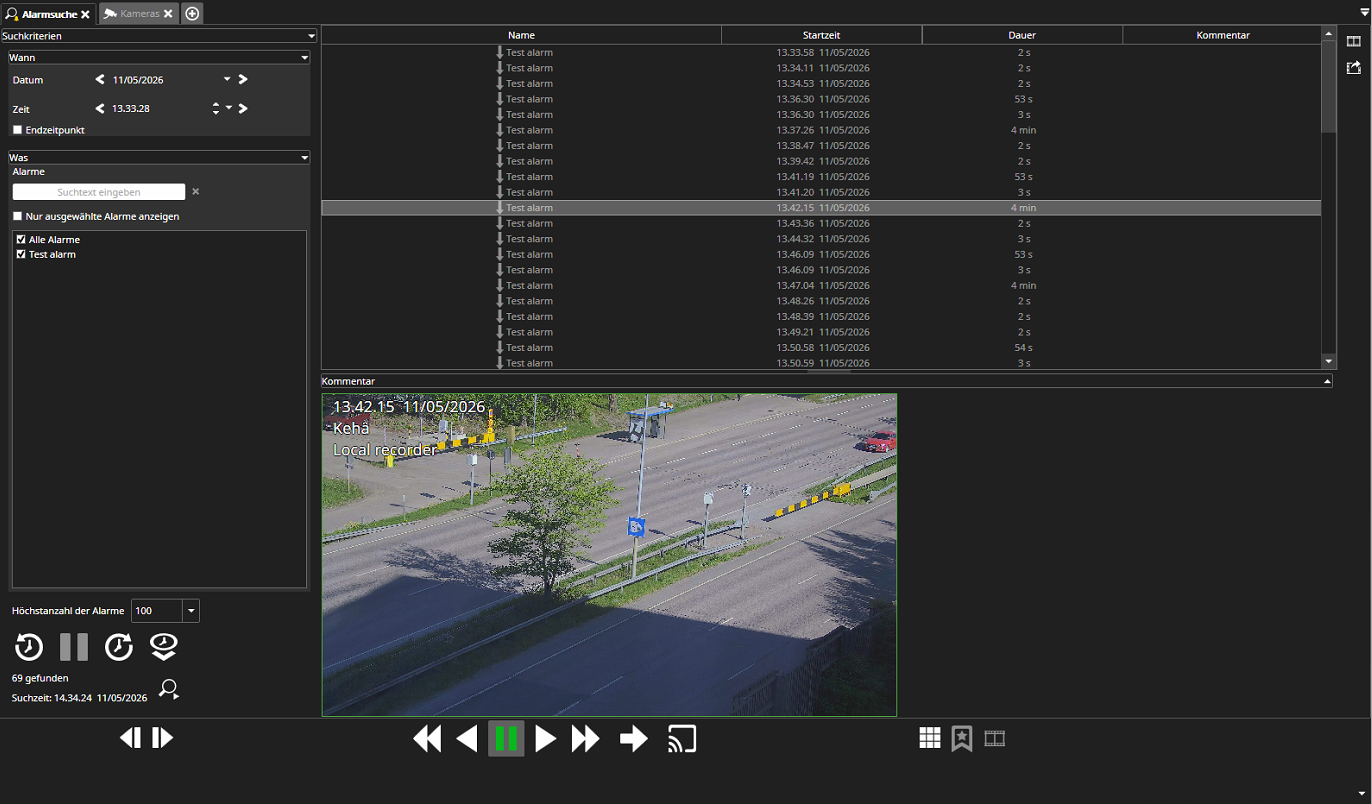Screen dimensions: 1372x804
Task: Play the video in reverse
Action: (467, 739)
